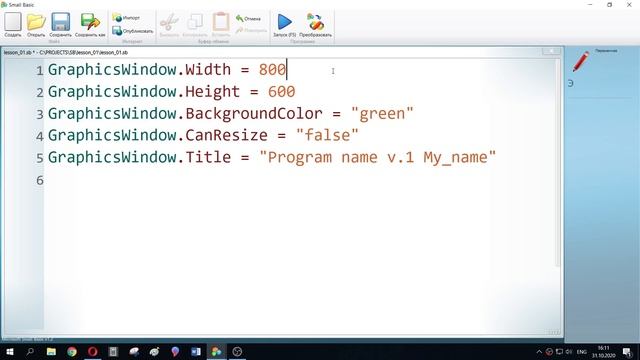Choose Сохранить как in the toolbar
This screenshot has height=360, width=640.
pos(90,24)
